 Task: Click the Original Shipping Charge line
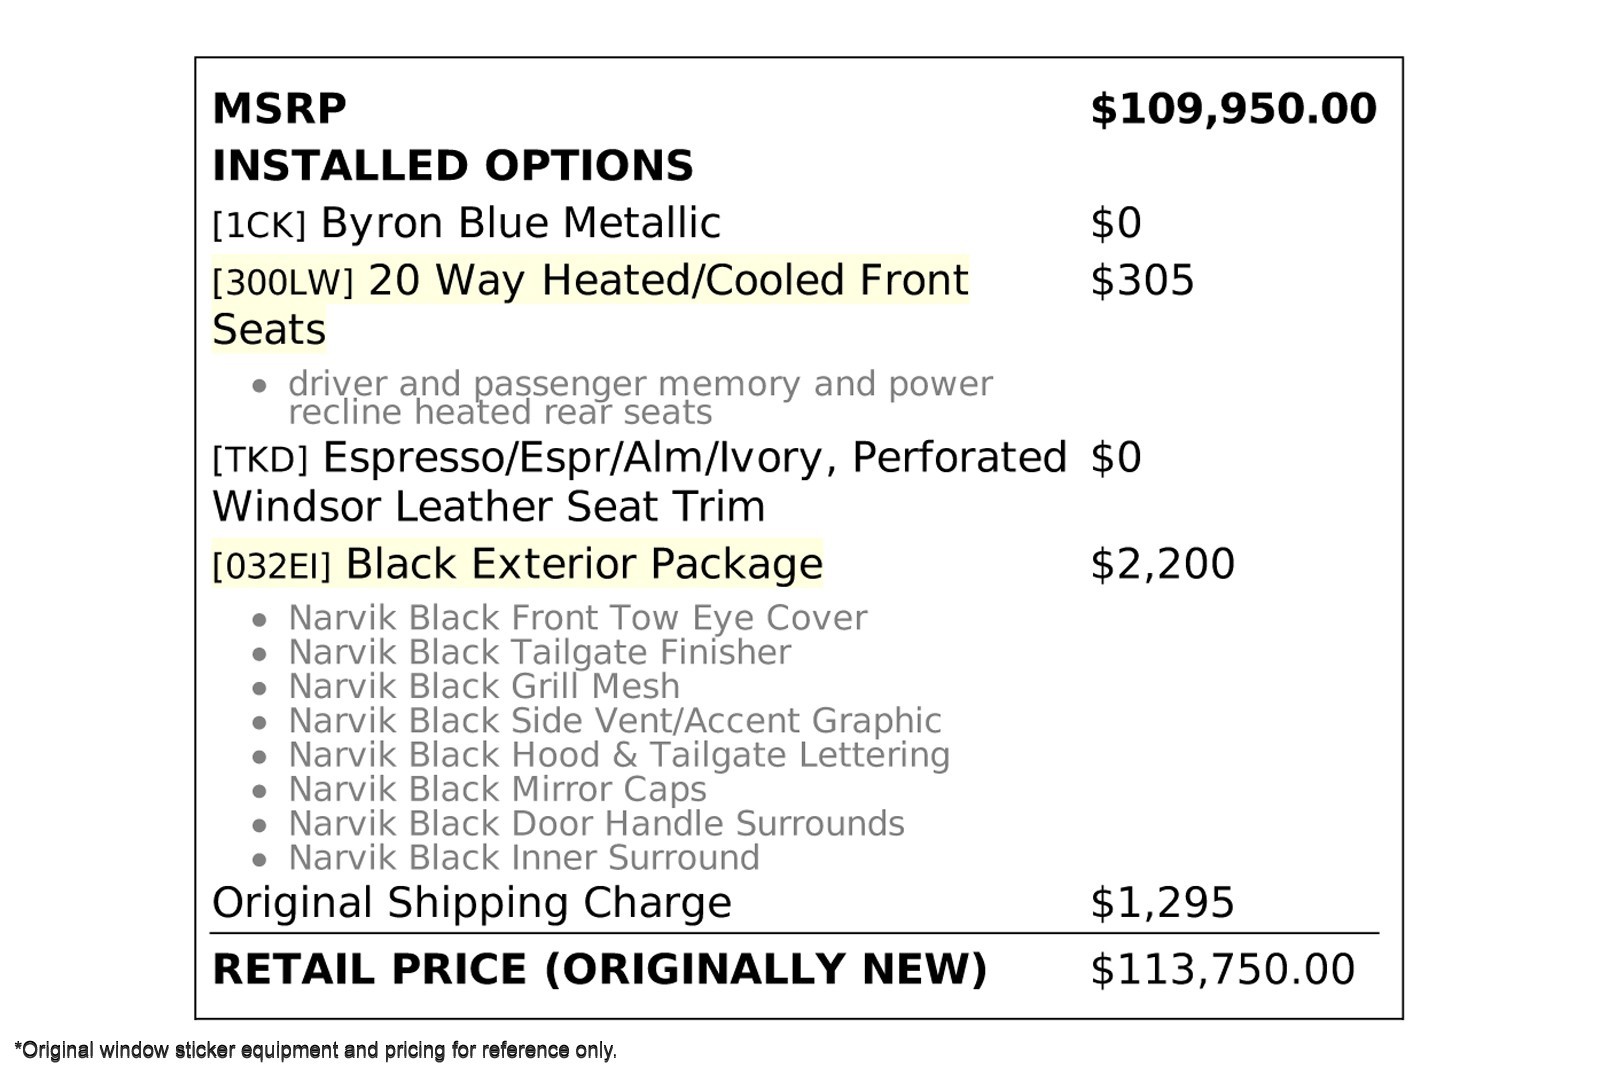point(471,902)
